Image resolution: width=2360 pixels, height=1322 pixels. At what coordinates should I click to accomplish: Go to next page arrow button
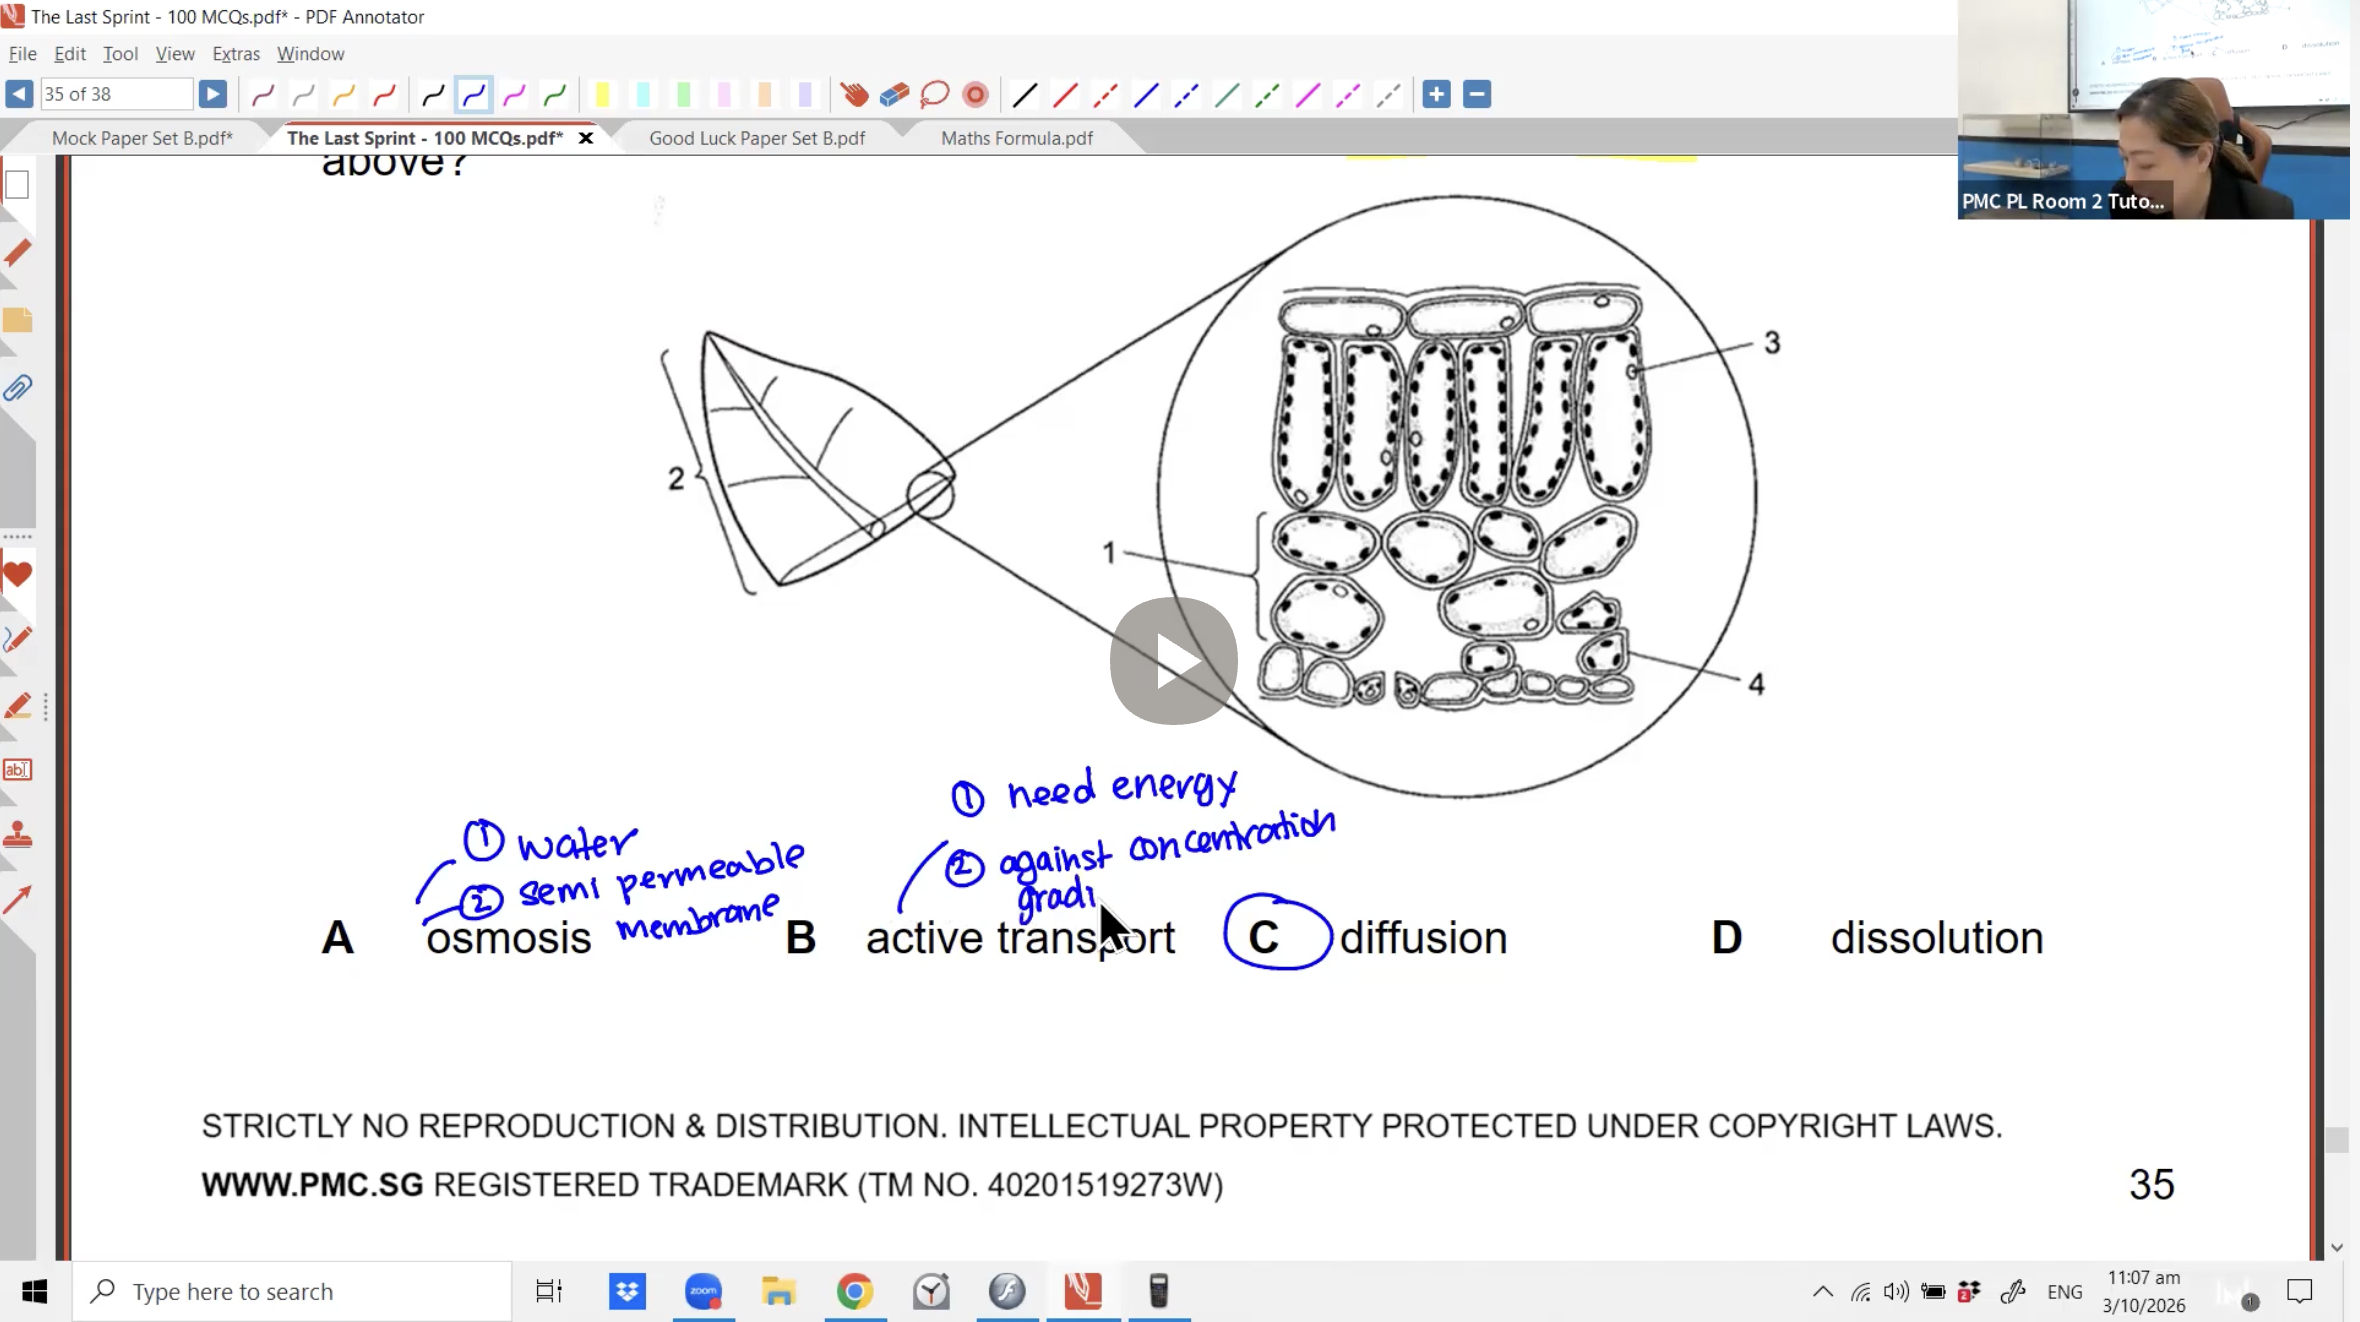(212, 94)
